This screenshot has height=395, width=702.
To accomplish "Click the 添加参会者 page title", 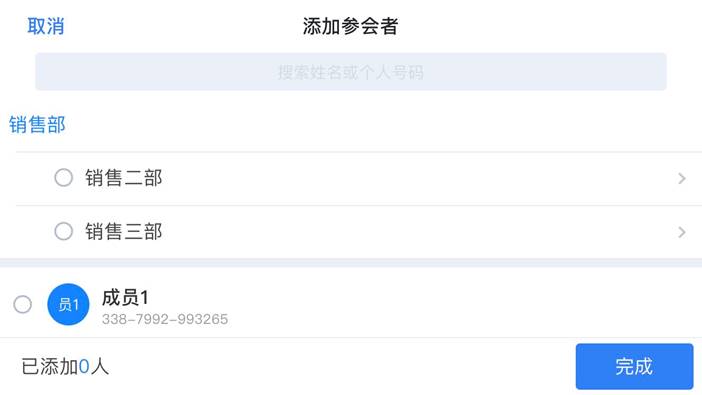I will (x=351, y=26).
